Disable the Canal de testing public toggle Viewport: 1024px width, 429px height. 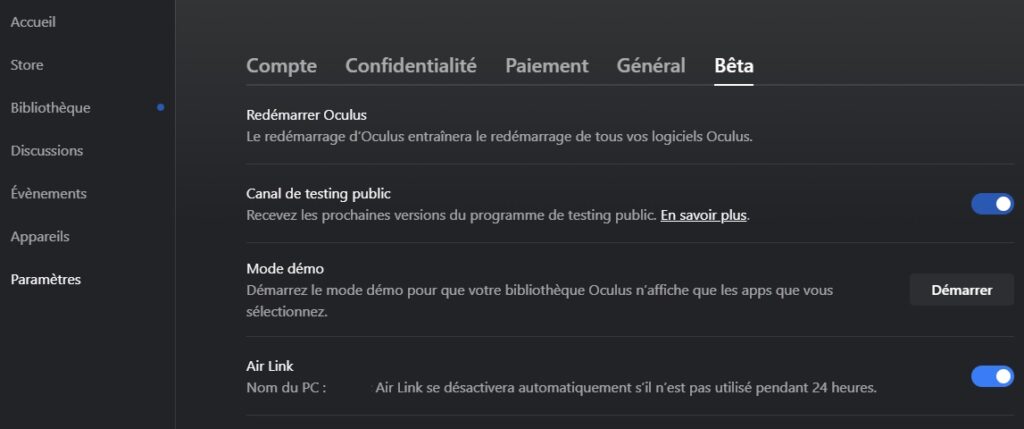(992, 204)
